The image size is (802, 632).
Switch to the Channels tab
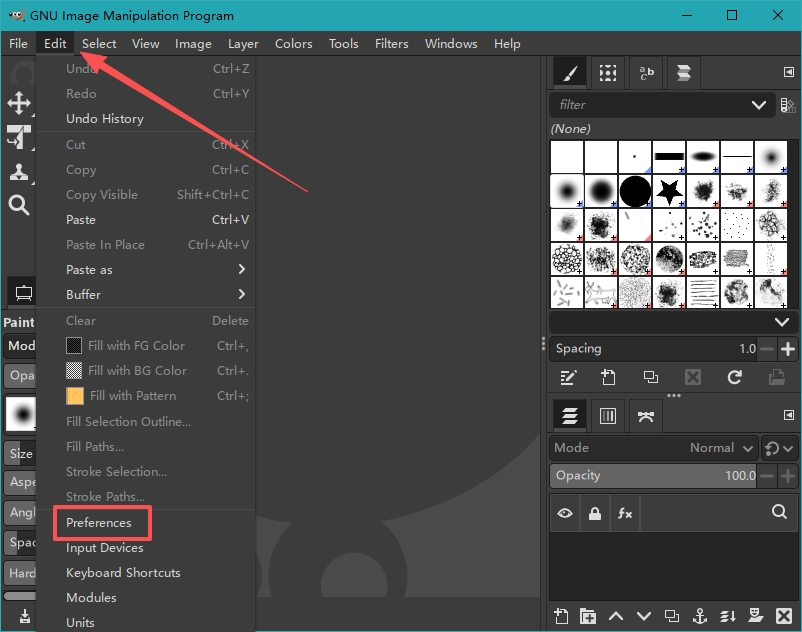[608, 416]
